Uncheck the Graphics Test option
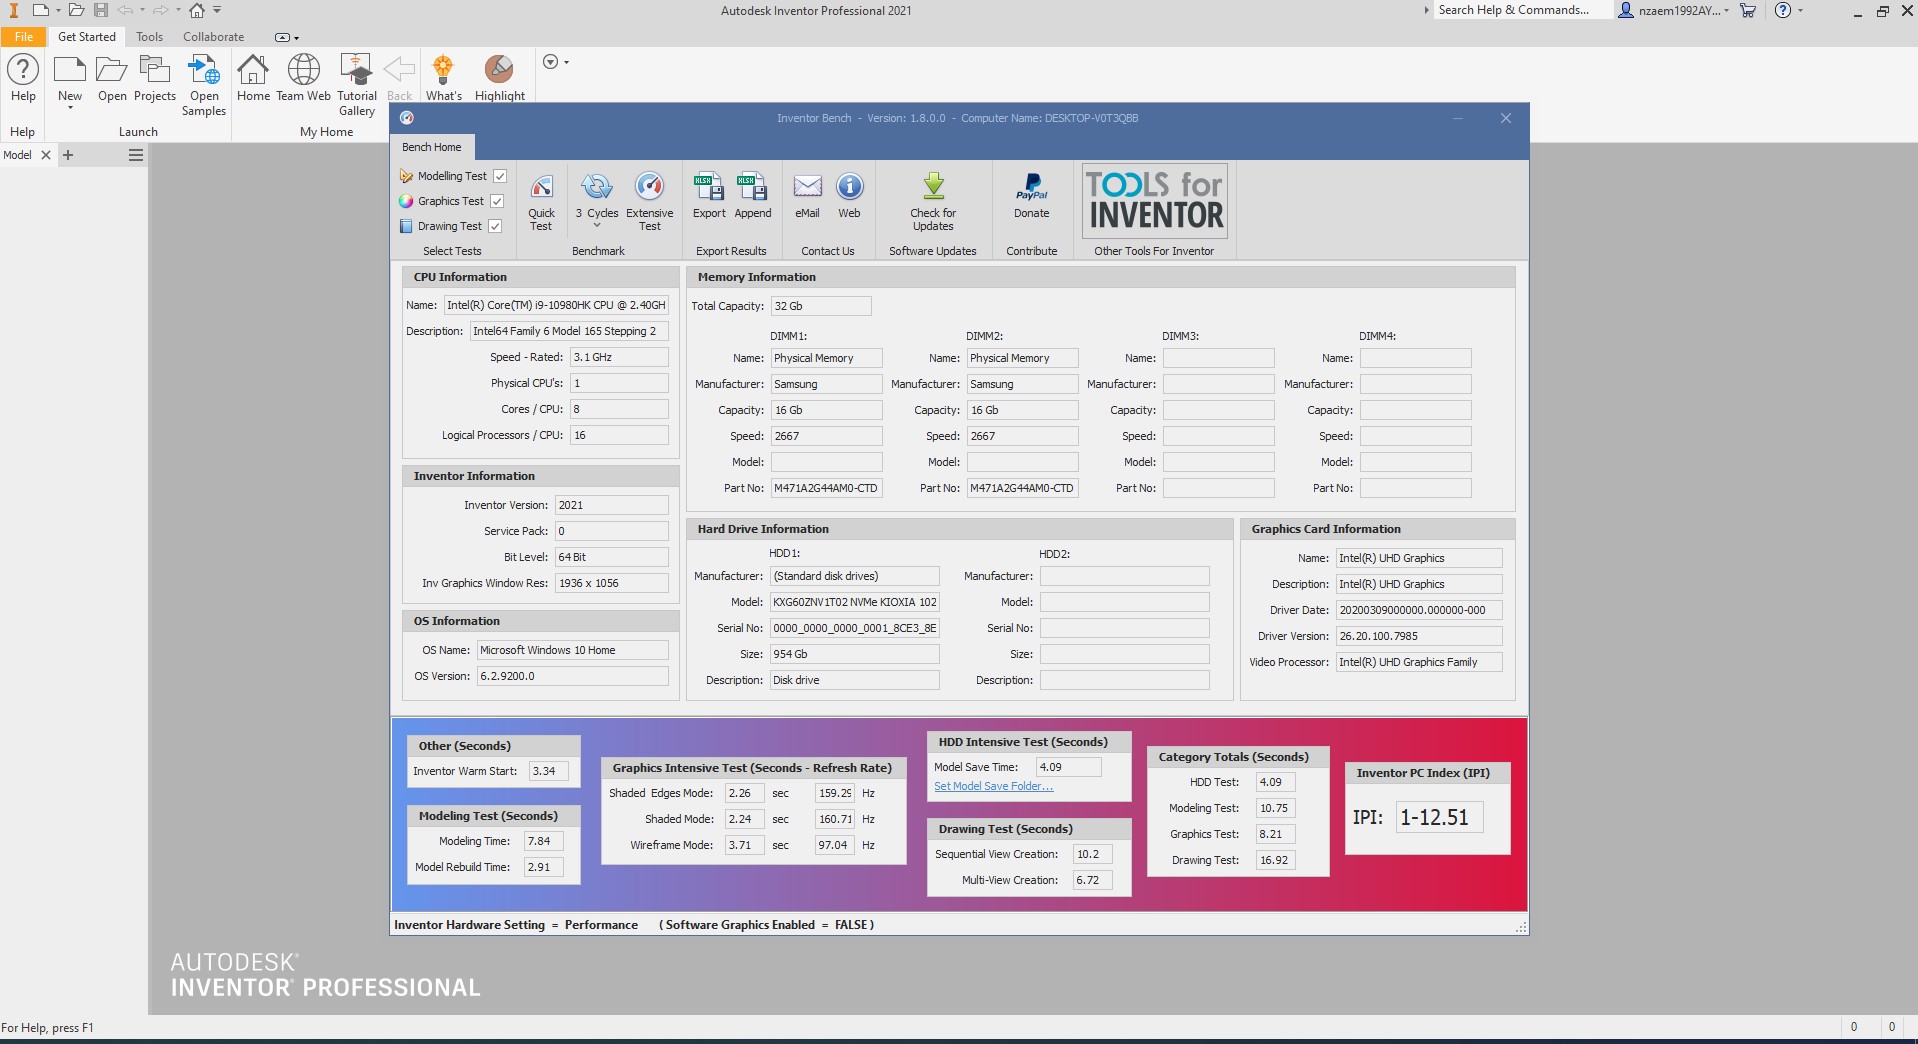This screenshot has height=1044, width=1918. [498, 200]
